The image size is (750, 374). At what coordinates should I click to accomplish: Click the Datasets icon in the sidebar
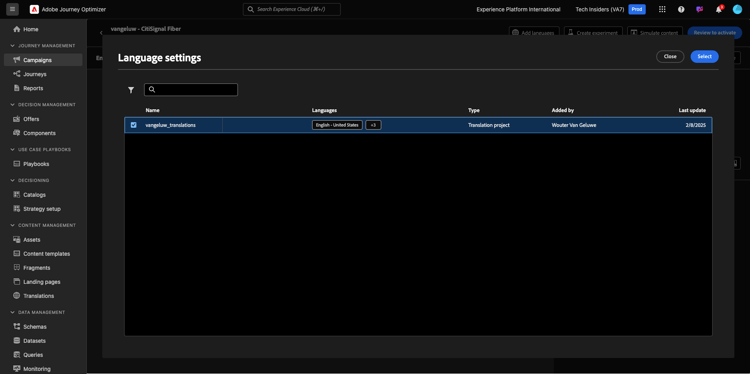17,341
